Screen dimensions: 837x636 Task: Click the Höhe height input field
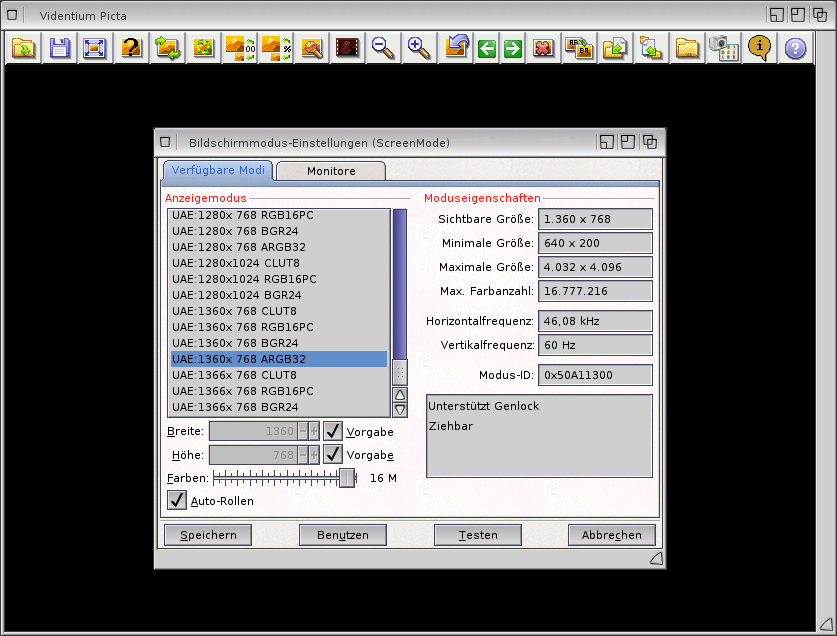[x=253, y=454]
